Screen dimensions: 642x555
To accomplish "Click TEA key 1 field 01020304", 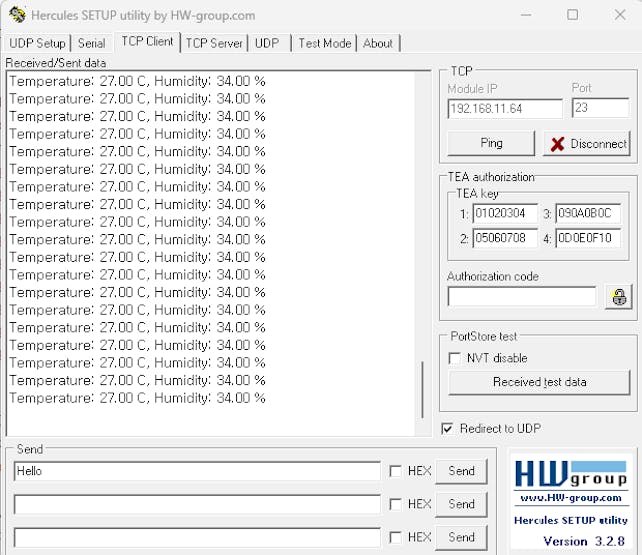I will (x=505, y=213).
